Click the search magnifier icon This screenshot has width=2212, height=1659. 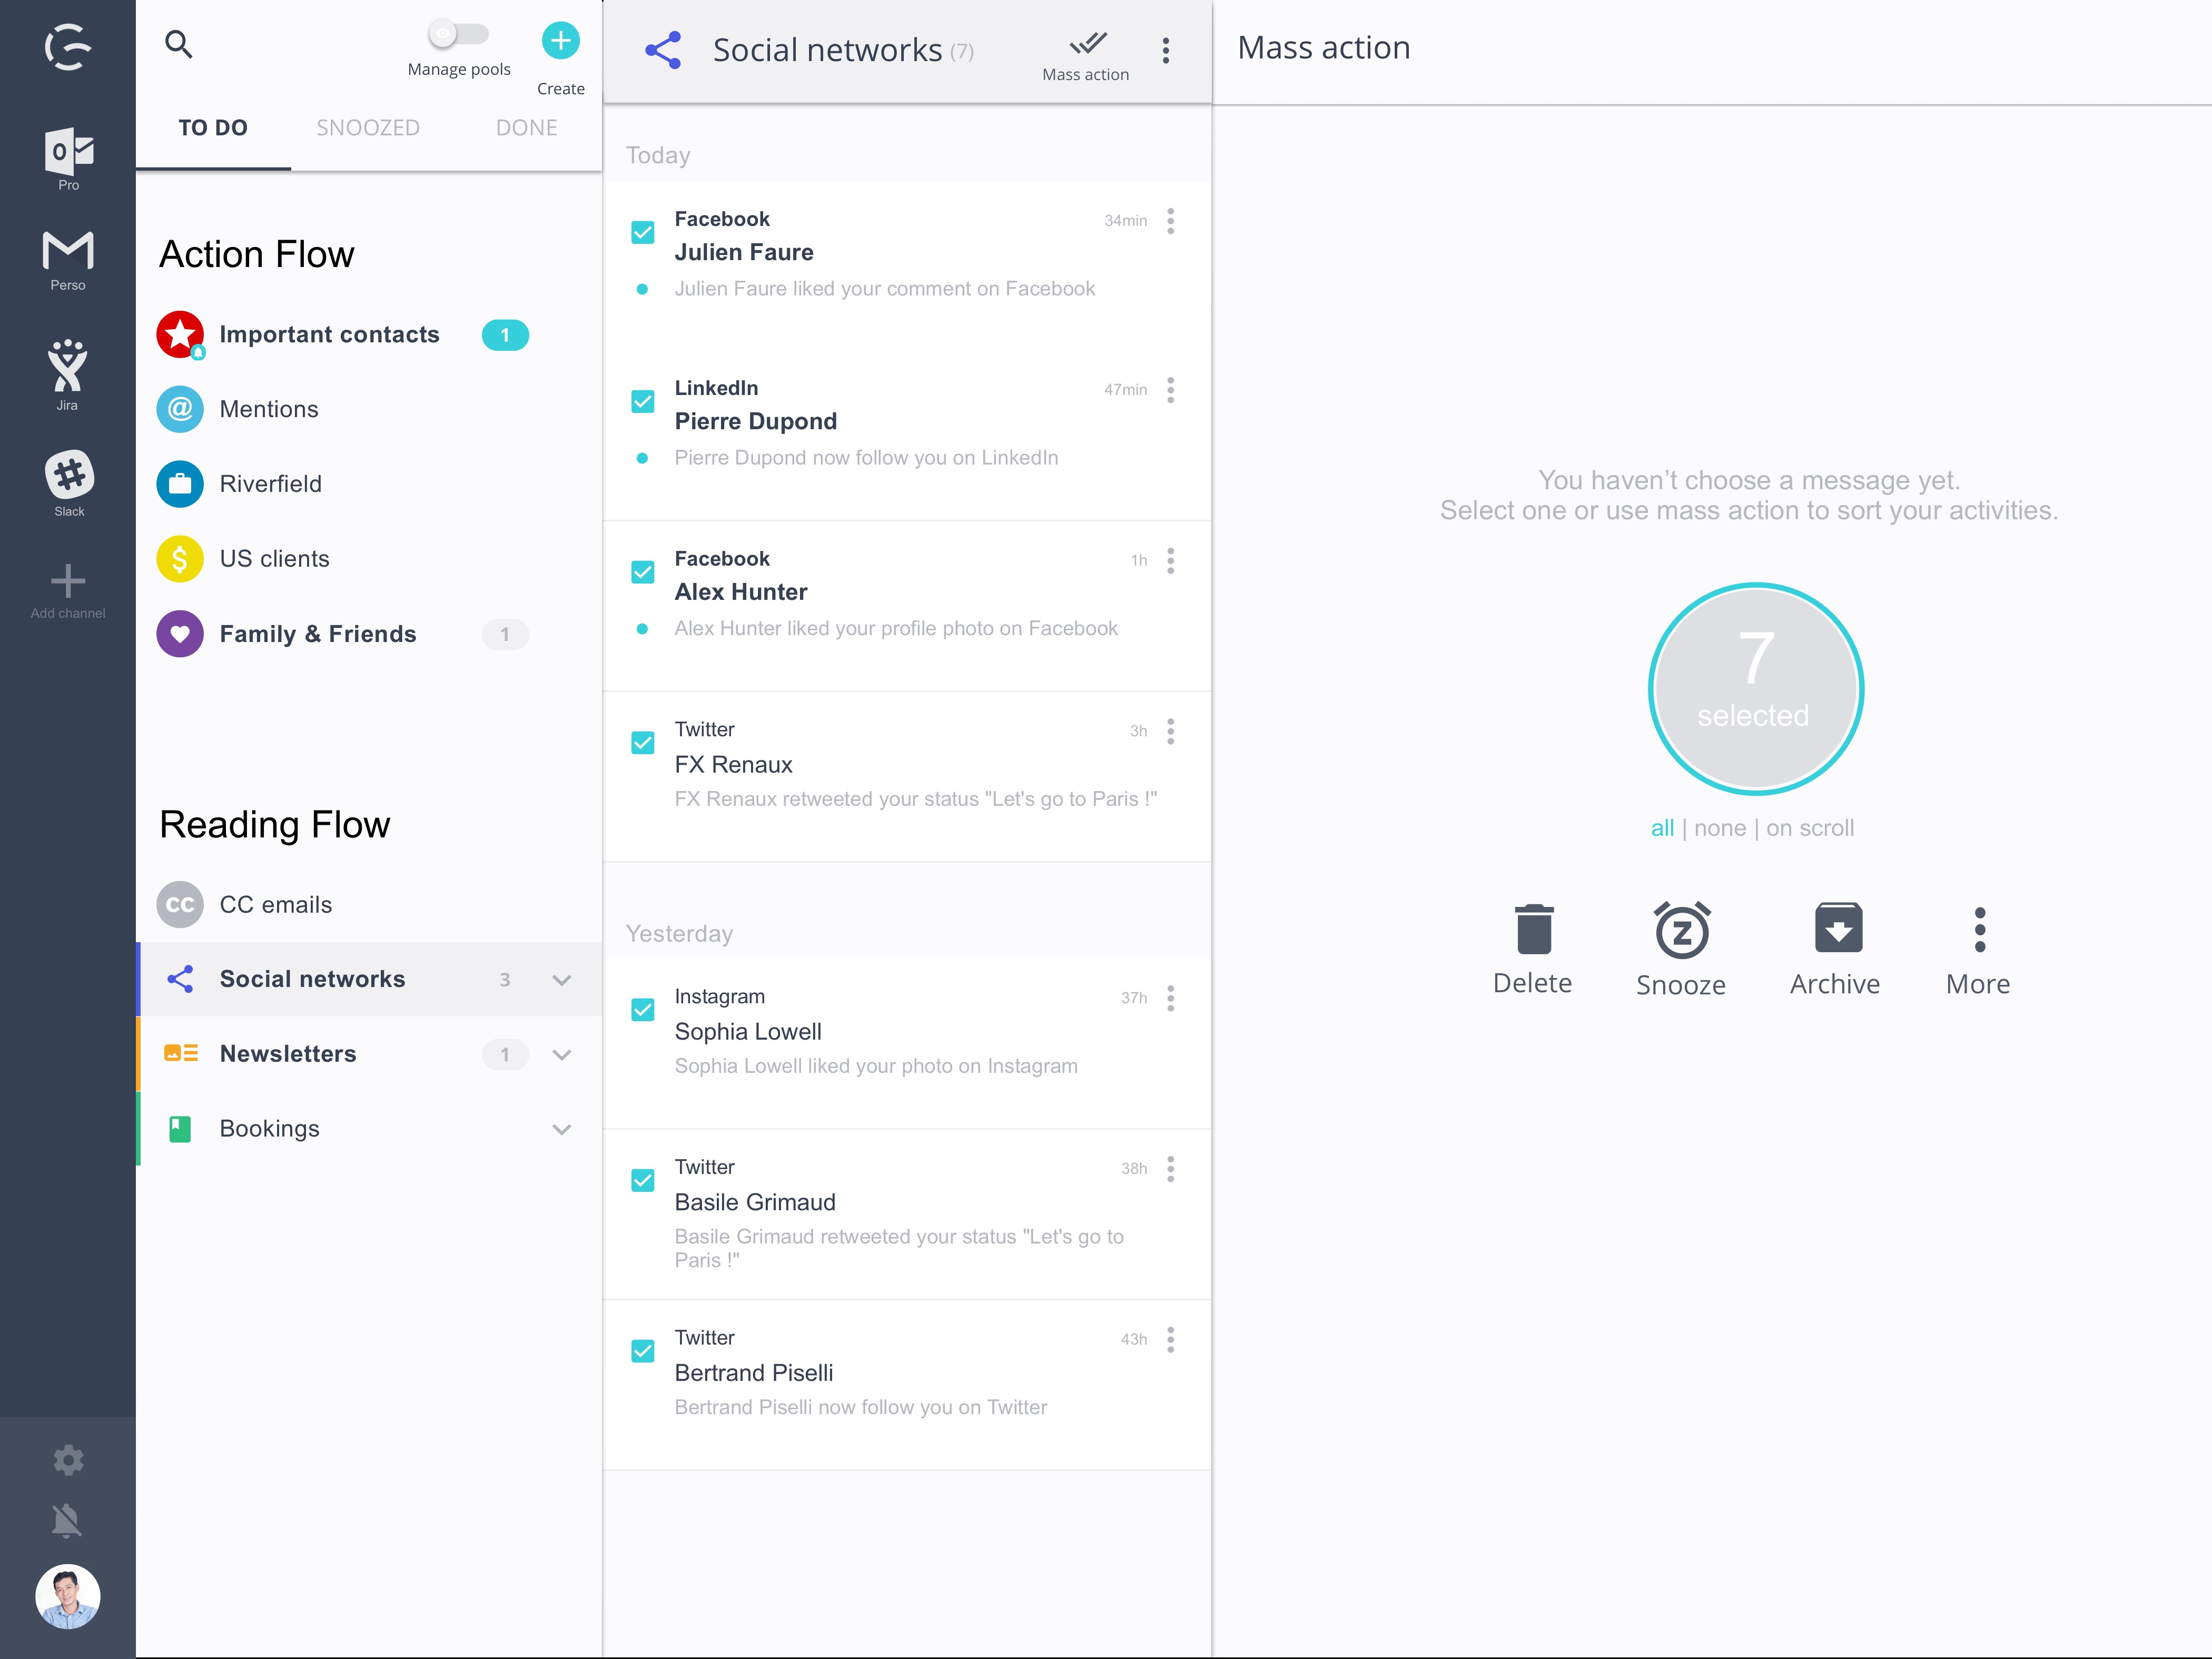(178, 44)
